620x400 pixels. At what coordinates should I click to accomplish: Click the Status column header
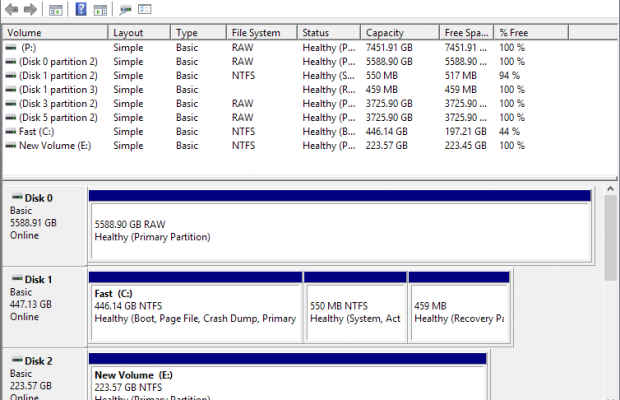329,33
